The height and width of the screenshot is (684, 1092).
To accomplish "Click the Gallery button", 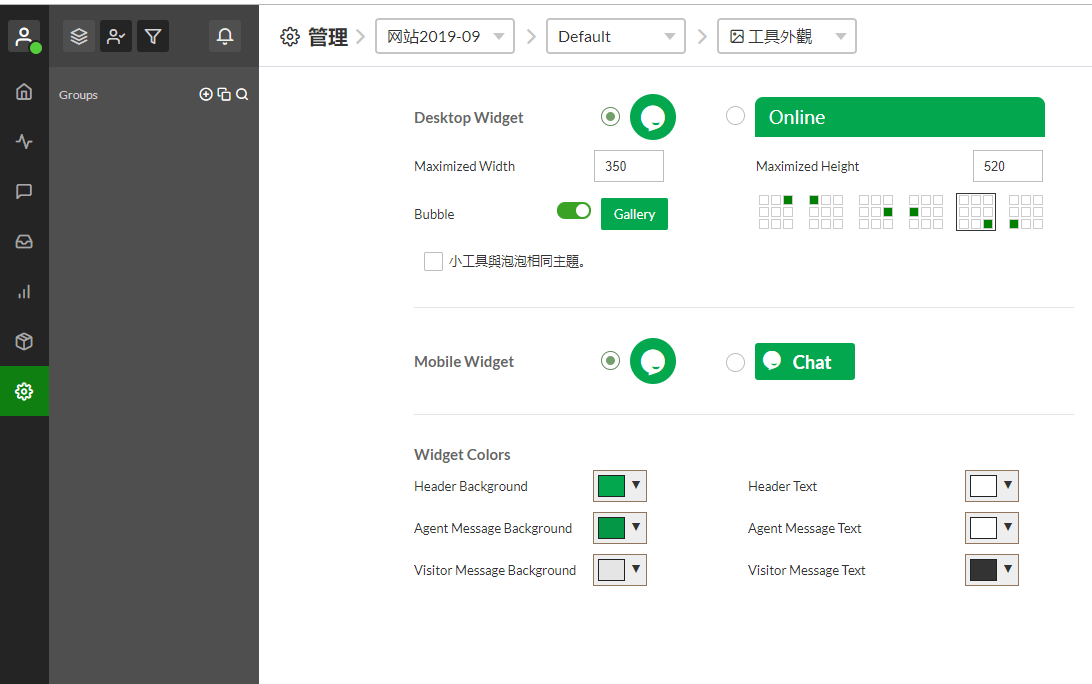I will click(x=634, y=214).
